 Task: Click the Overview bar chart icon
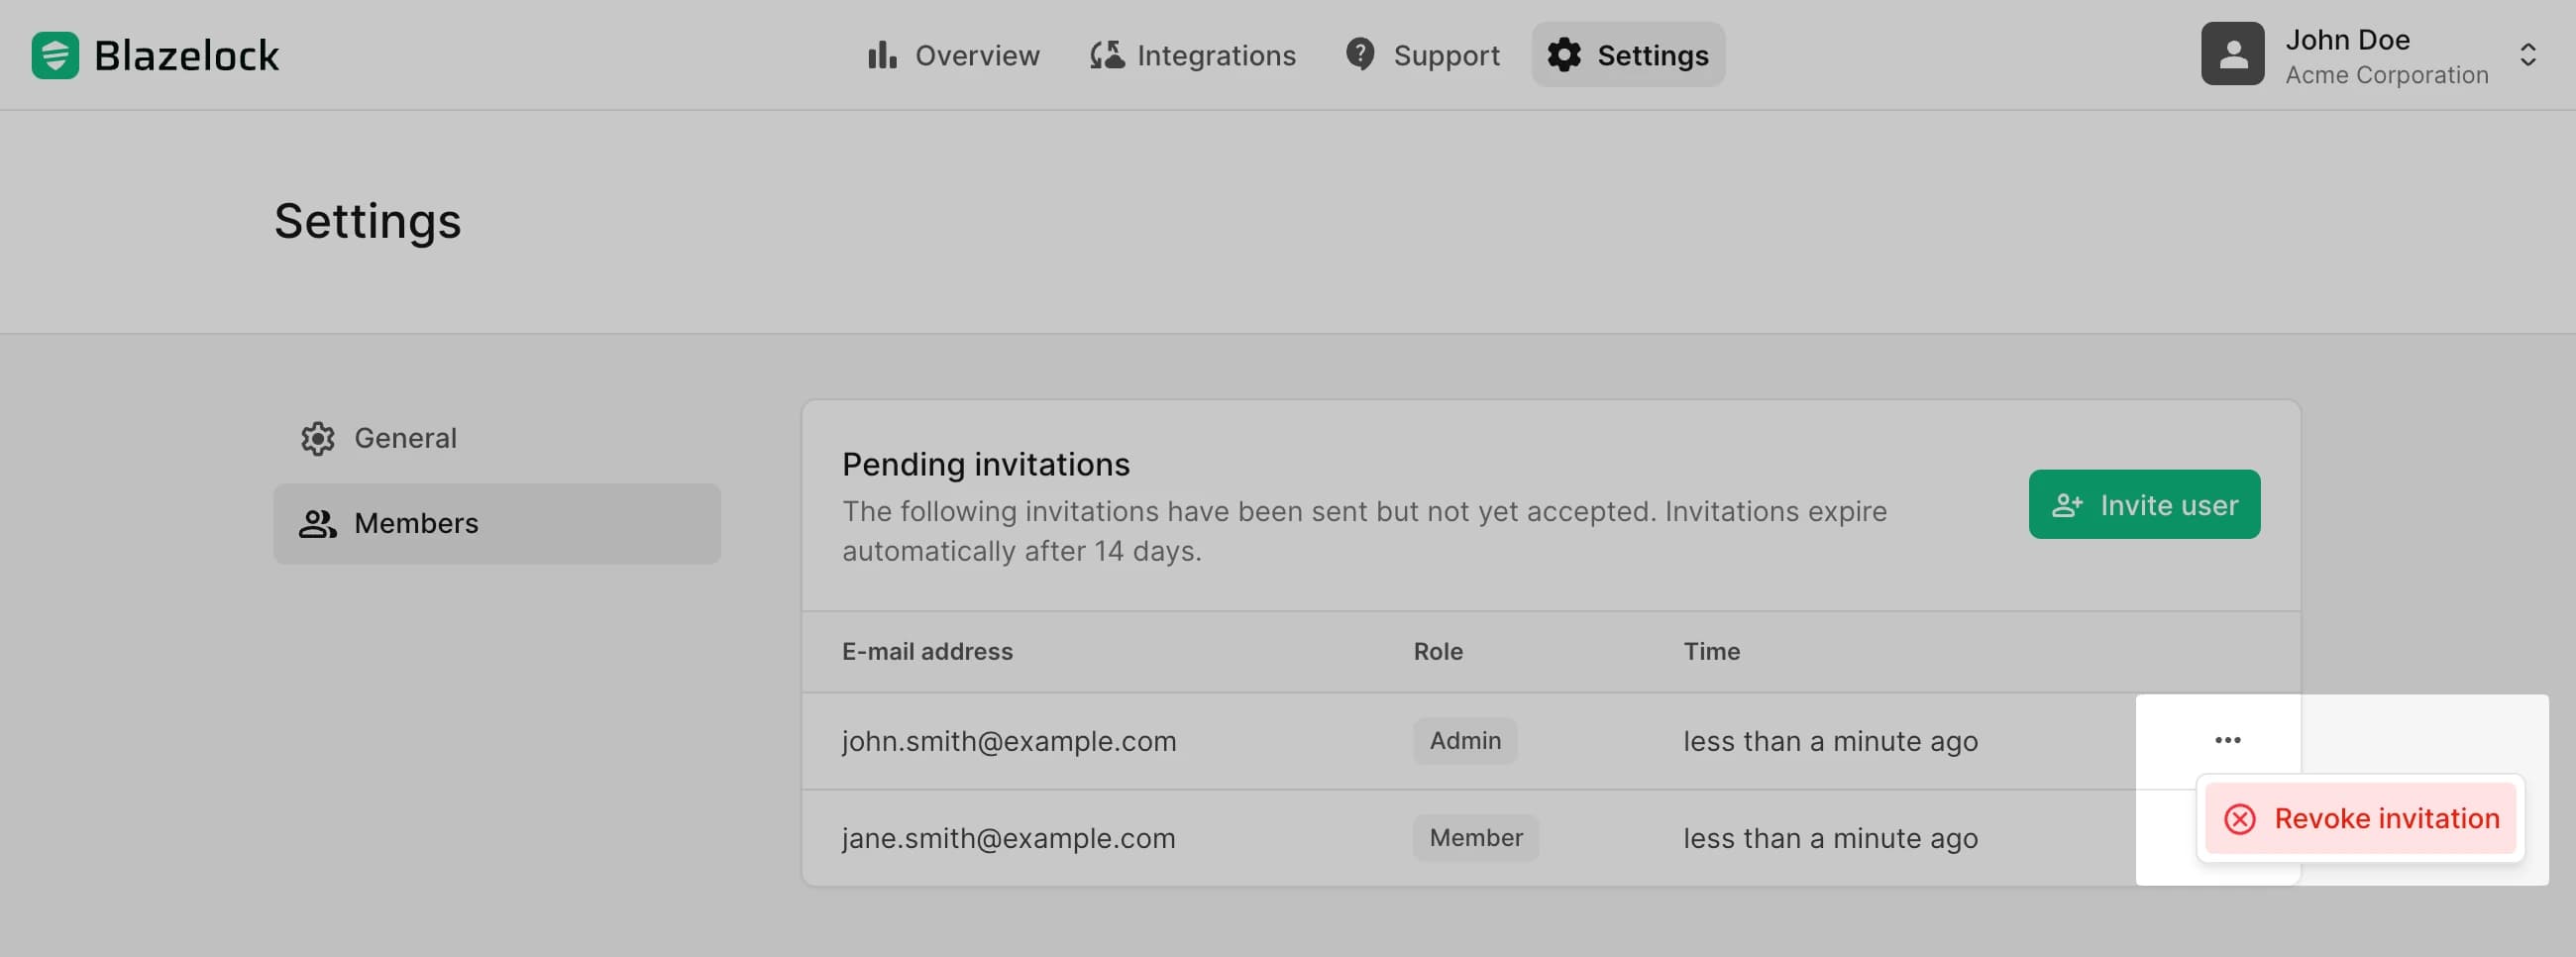(881, 55)
